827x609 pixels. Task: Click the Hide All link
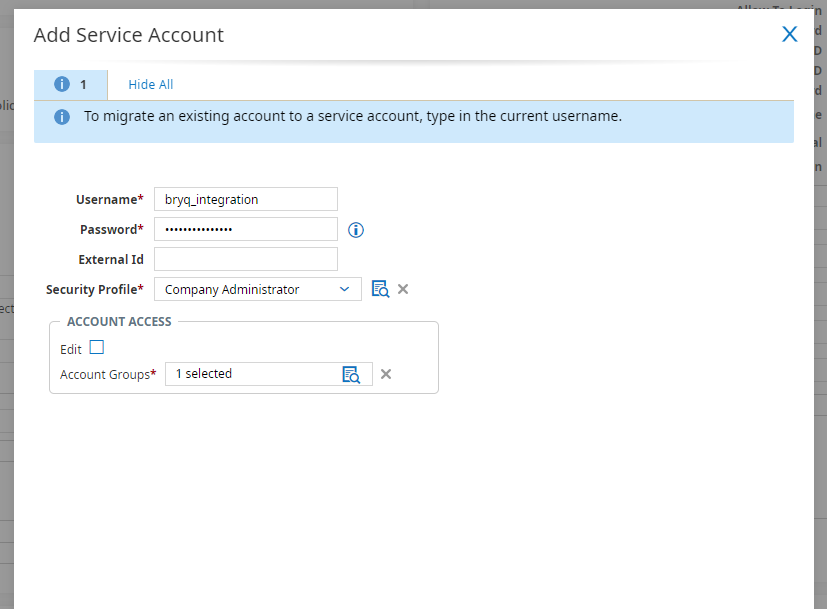pyautogui.click(x=150, y=85)
